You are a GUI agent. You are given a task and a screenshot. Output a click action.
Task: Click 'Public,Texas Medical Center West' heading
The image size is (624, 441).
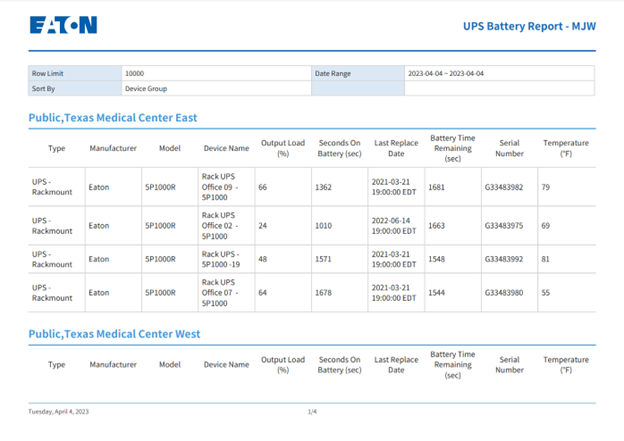tap(114, 334)
